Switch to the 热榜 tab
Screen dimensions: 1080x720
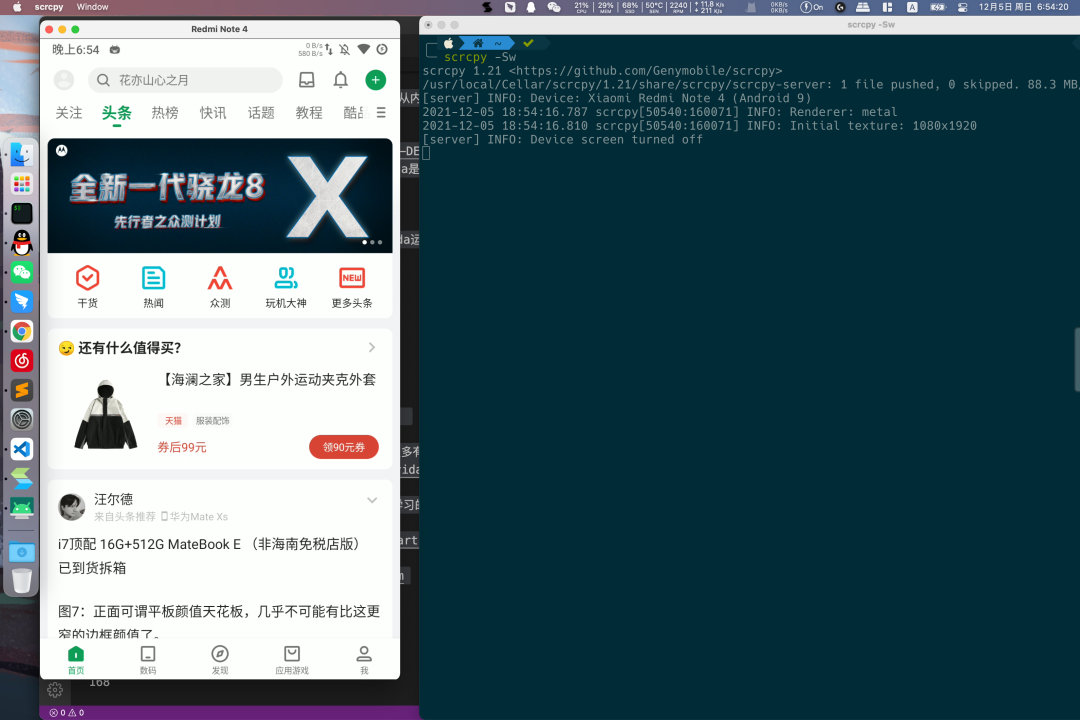165,113
